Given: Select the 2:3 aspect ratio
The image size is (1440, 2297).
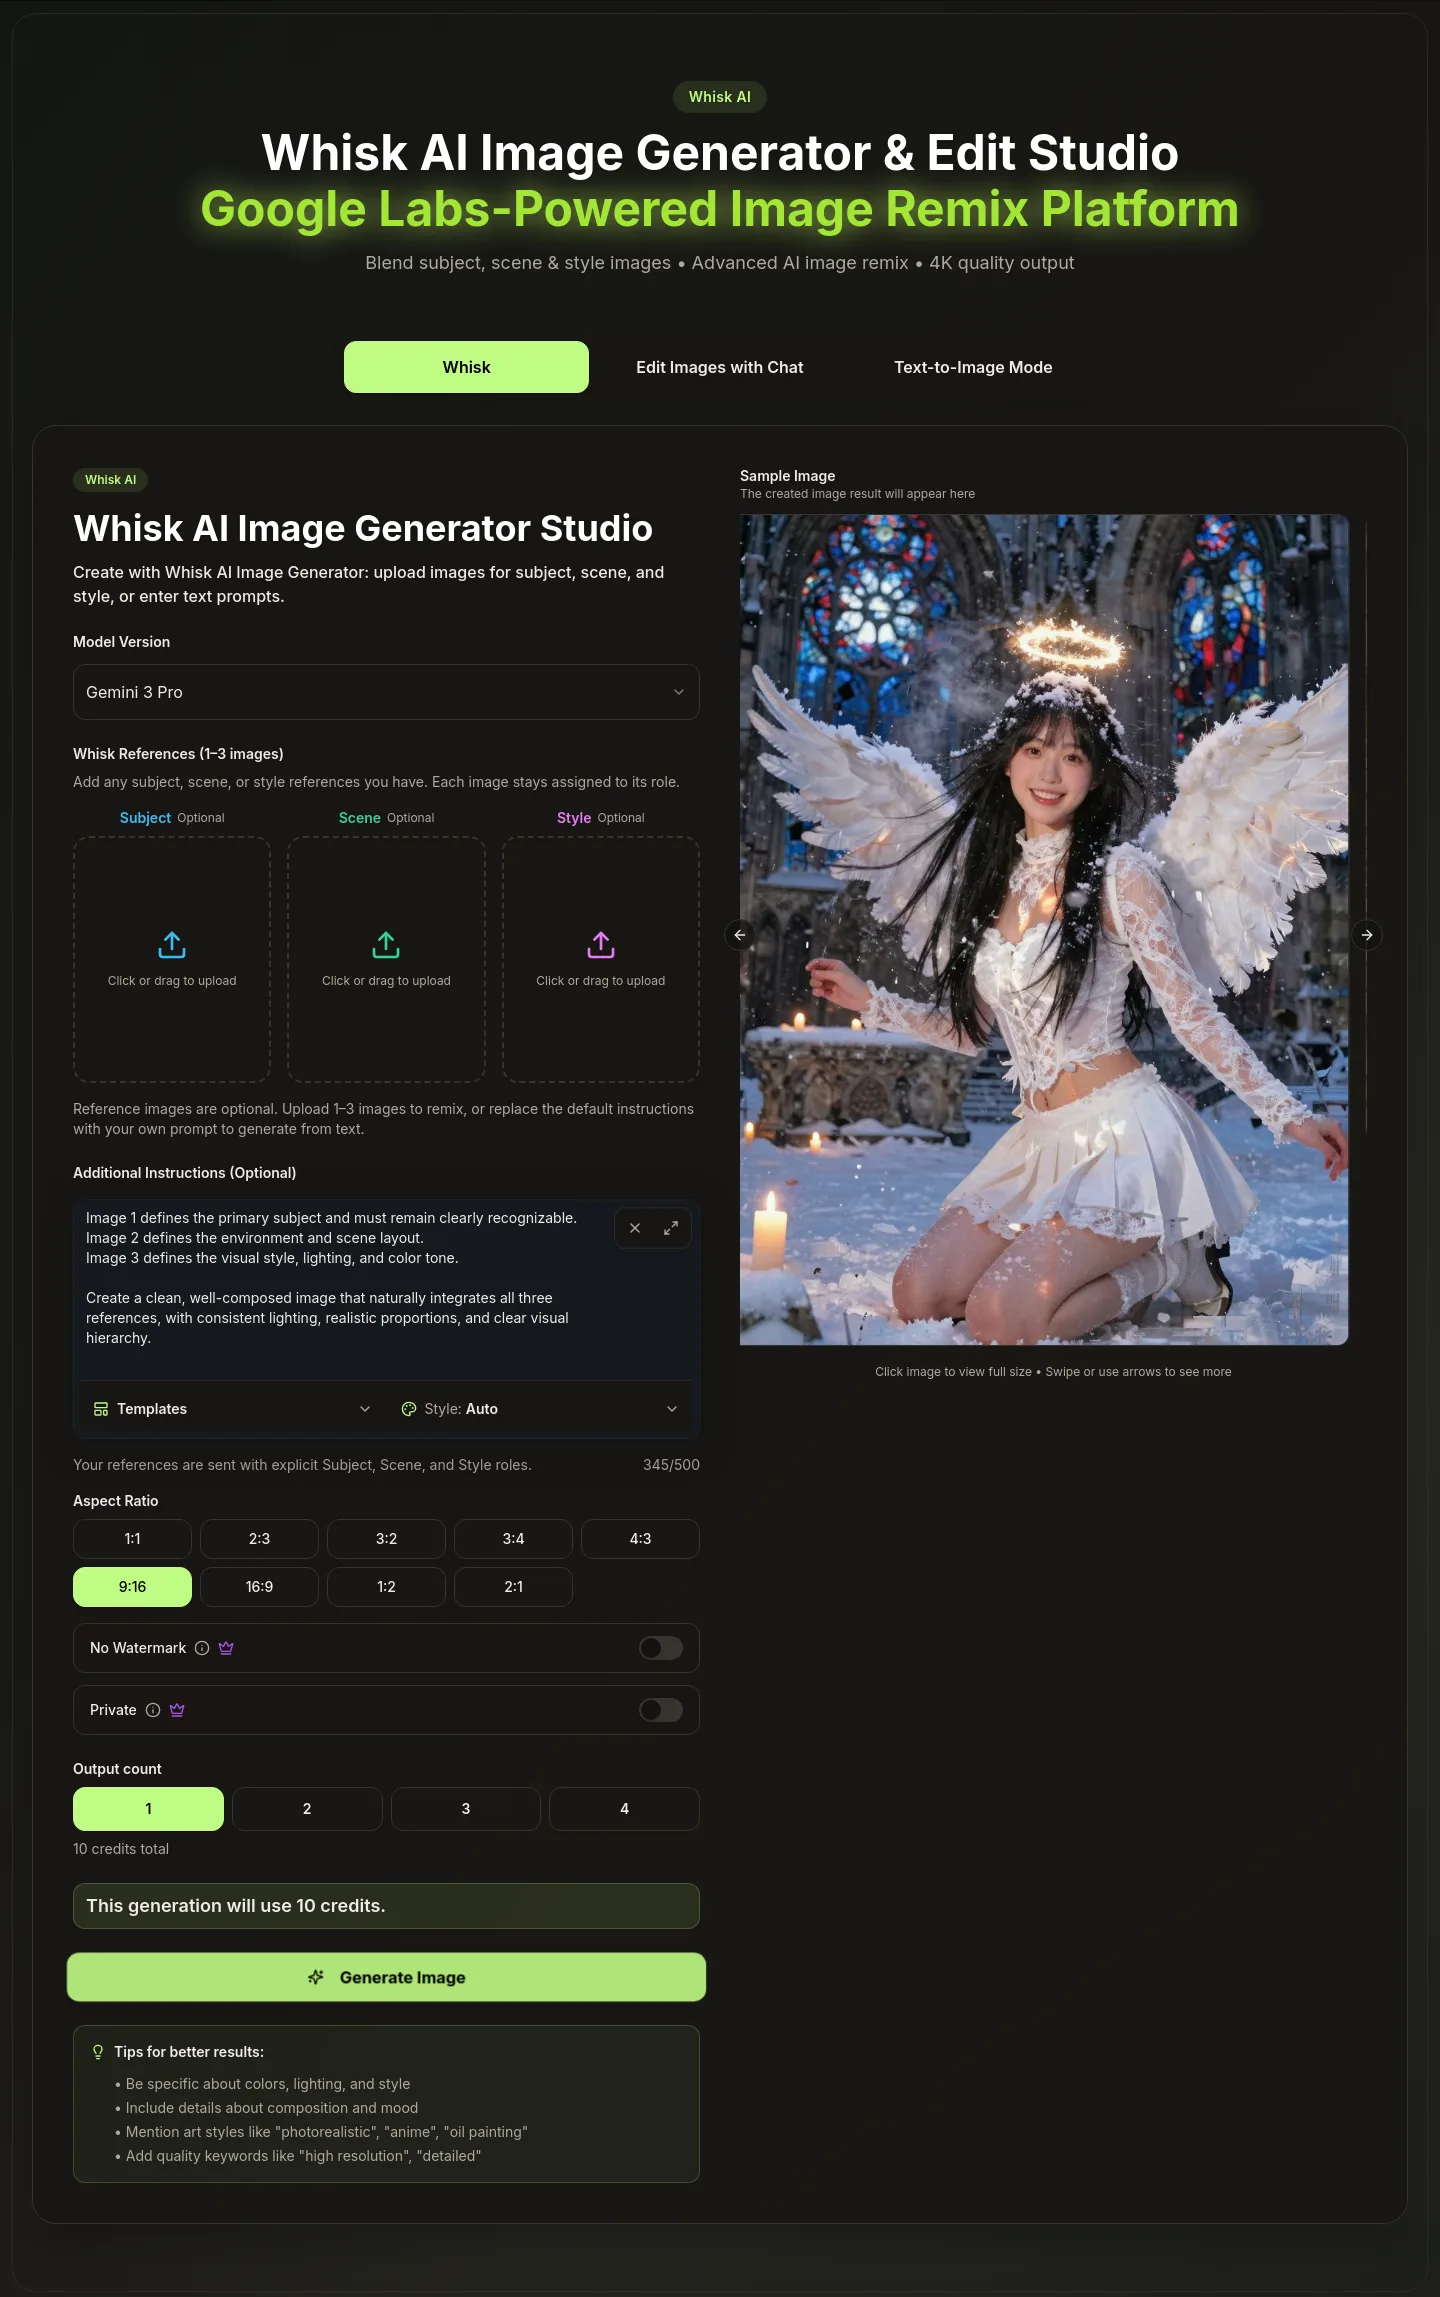Looking at the screenshot, I should pyautogui.click(x=259, y=1539).
